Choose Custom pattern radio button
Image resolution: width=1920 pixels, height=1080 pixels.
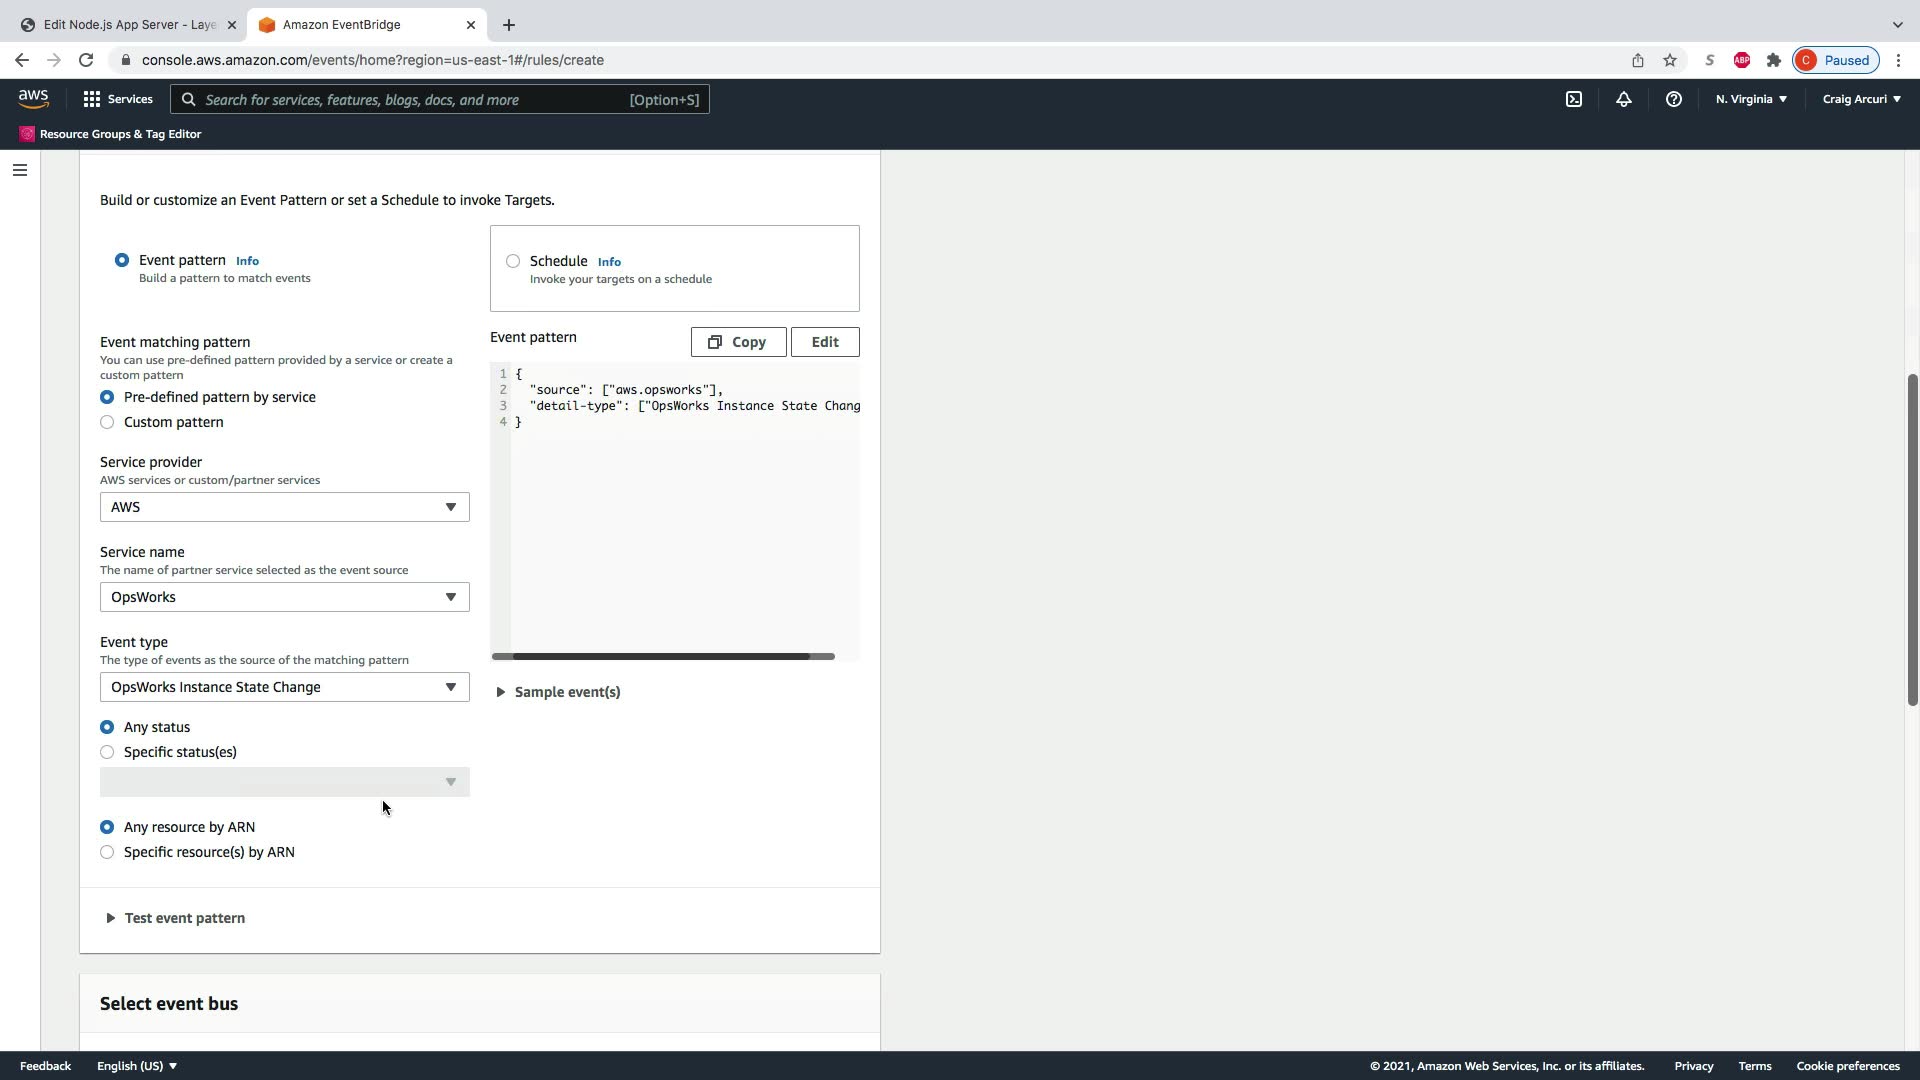pos(107,422)
